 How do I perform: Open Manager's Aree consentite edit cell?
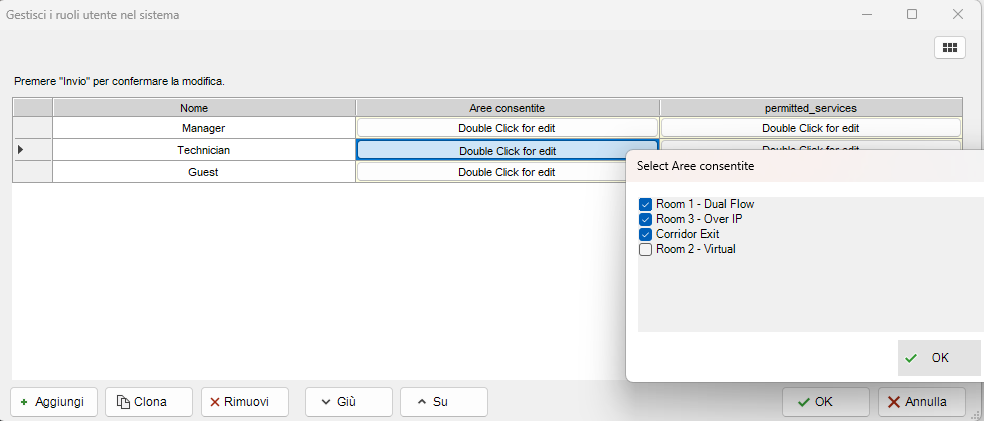click(506, 128)
